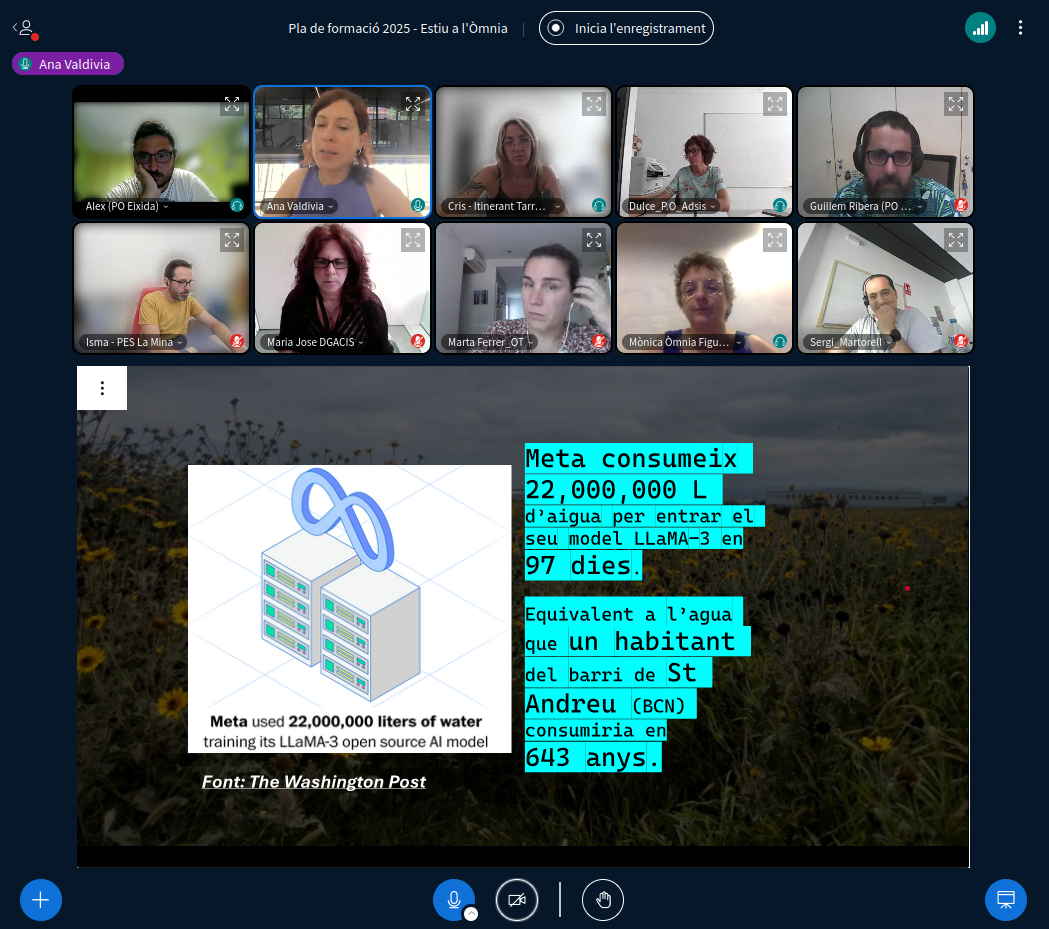Open the connection status indicator

[x=980, y=28]
